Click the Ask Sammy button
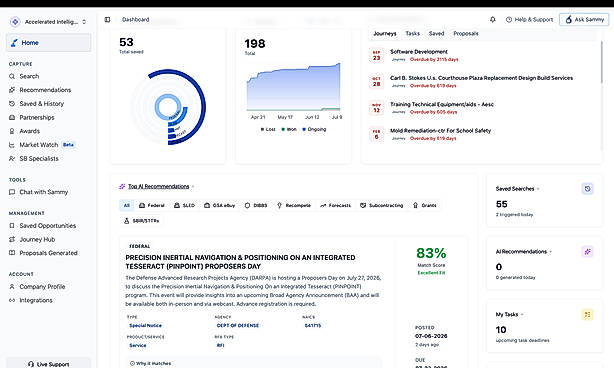The height and width of the screenshot is (368, 614). [584, 19]
